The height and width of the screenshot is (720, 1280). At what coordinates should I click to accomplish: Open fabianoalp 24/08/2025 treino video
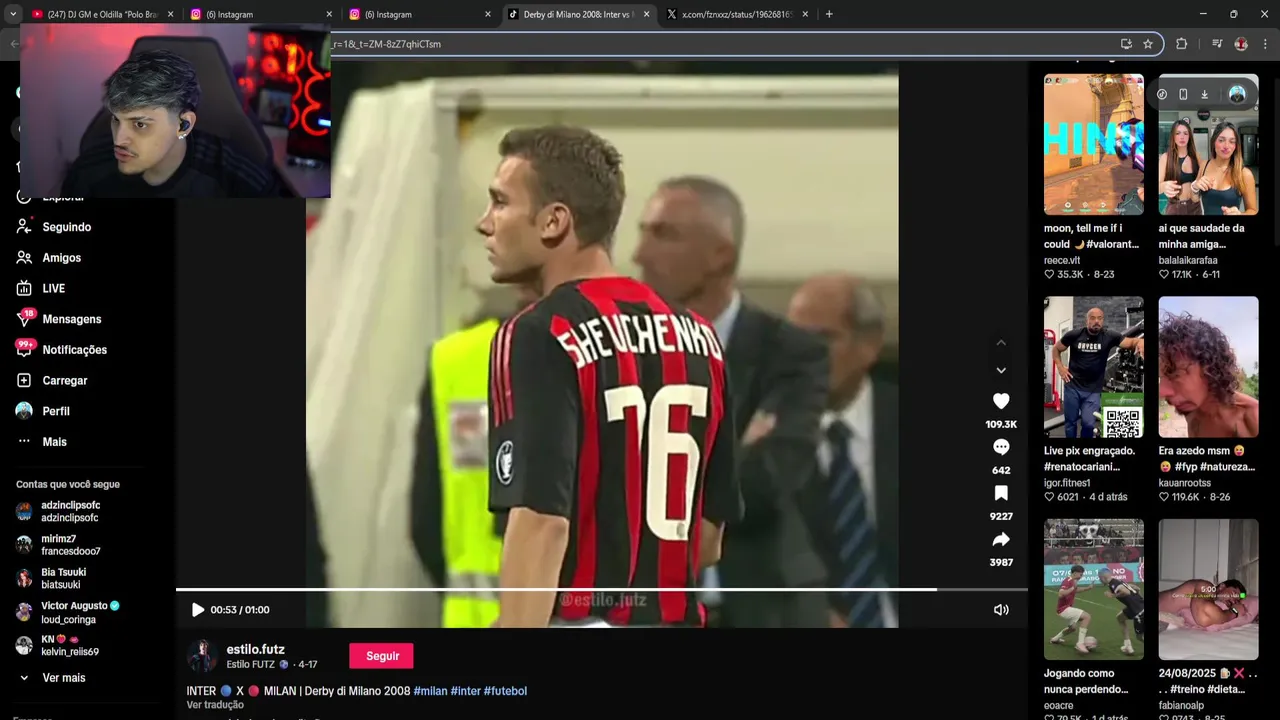1208,589
